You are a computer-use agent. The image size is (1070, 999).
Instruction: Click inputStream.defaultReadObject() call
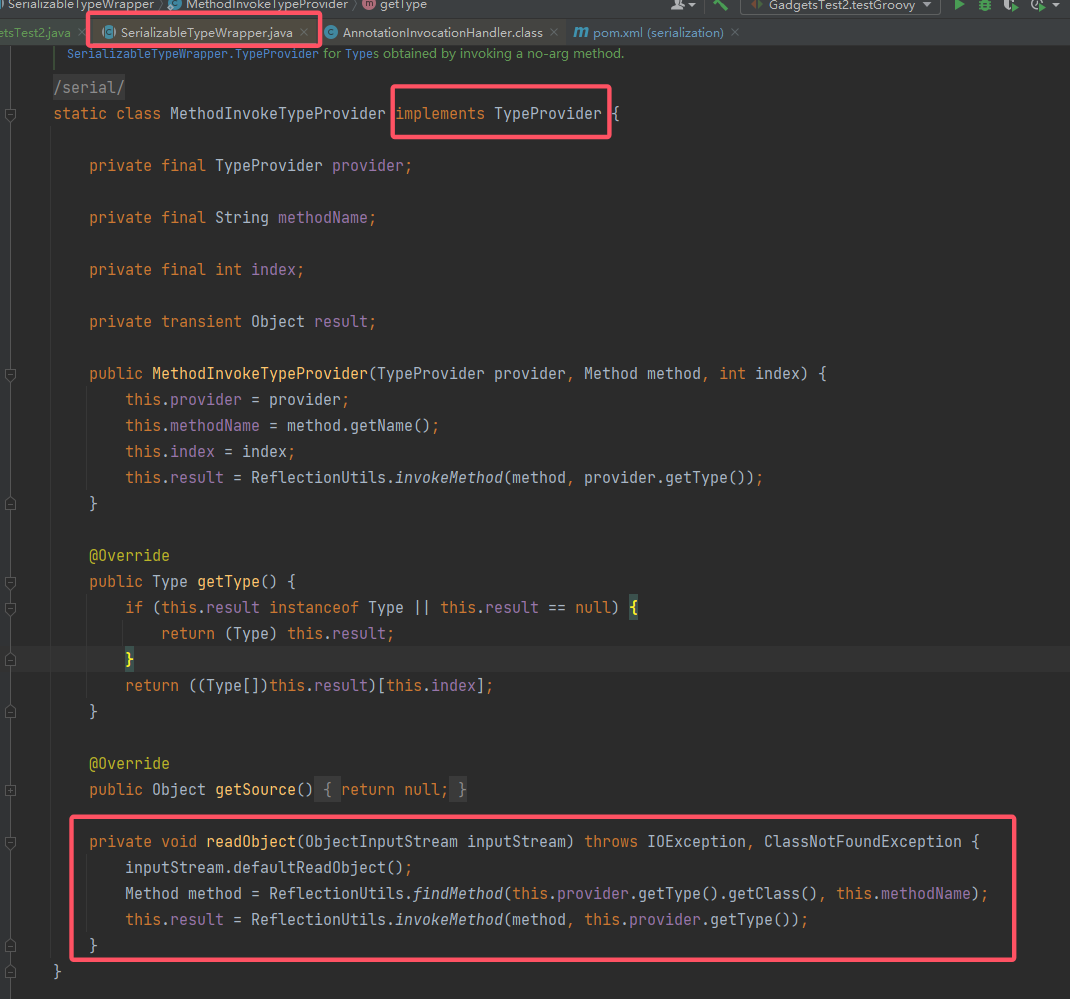point(264,868)
